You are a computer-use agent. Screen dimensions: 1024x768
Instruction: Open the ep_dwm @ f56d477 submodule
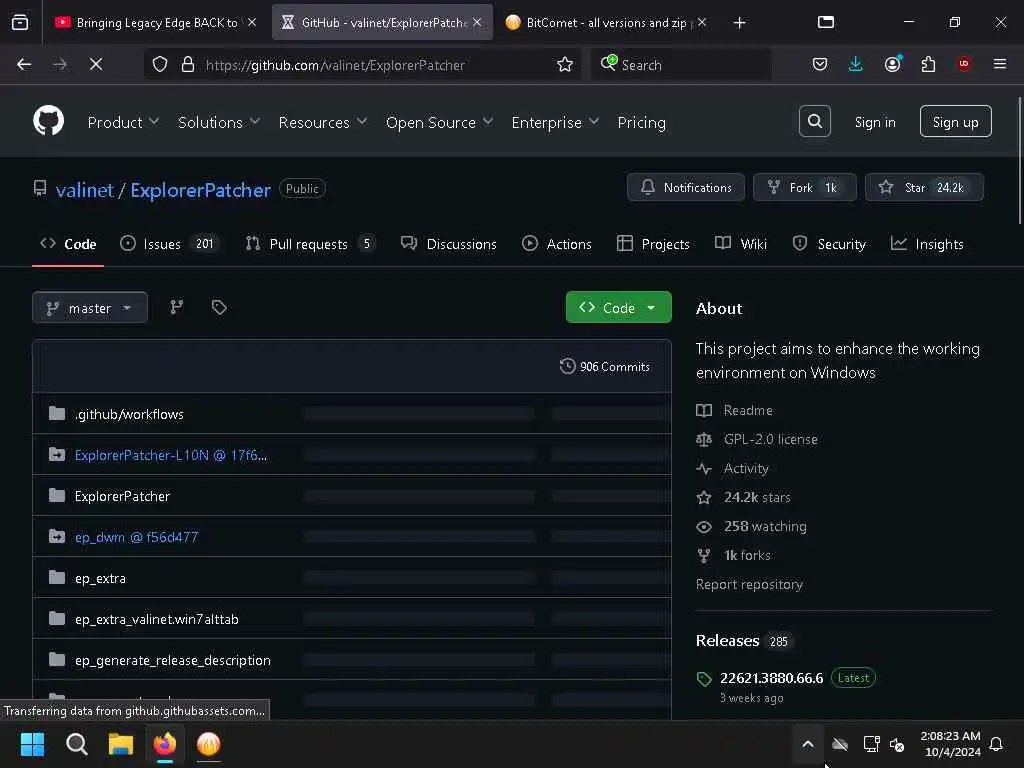[x=136, y=537]
